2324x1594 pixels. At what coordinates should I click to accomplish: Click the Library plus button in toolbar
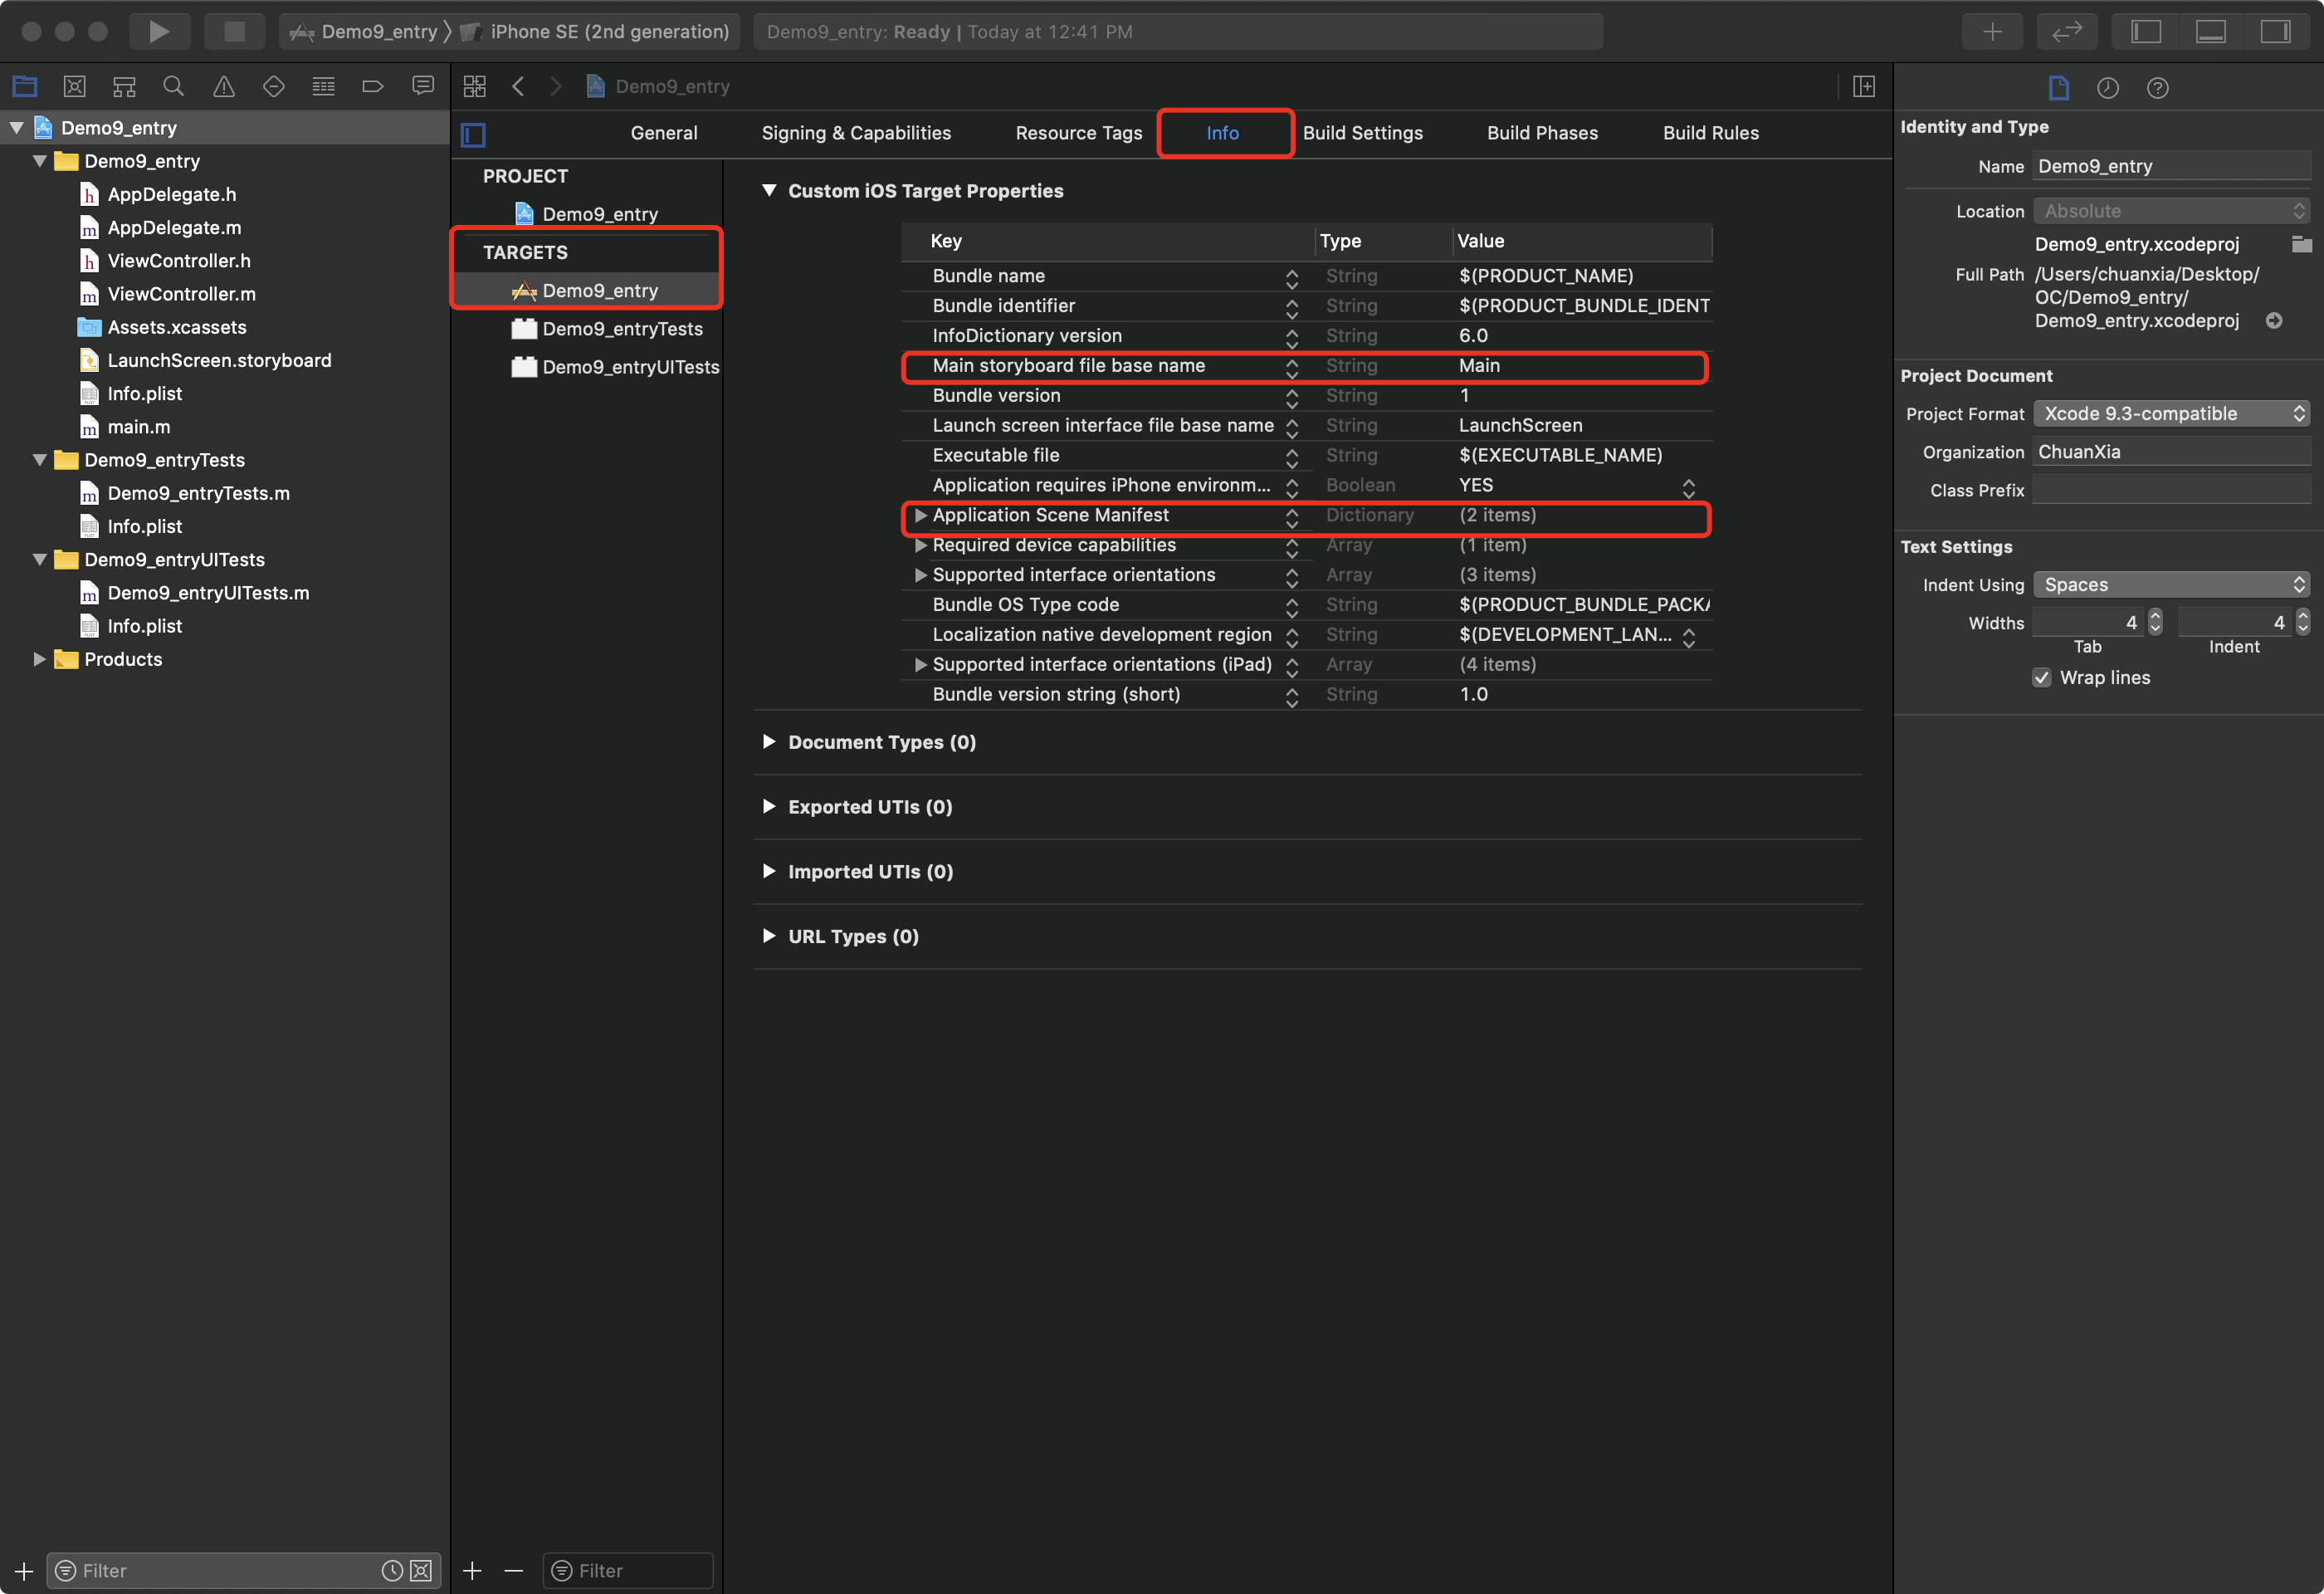[x=1992, y=31]
